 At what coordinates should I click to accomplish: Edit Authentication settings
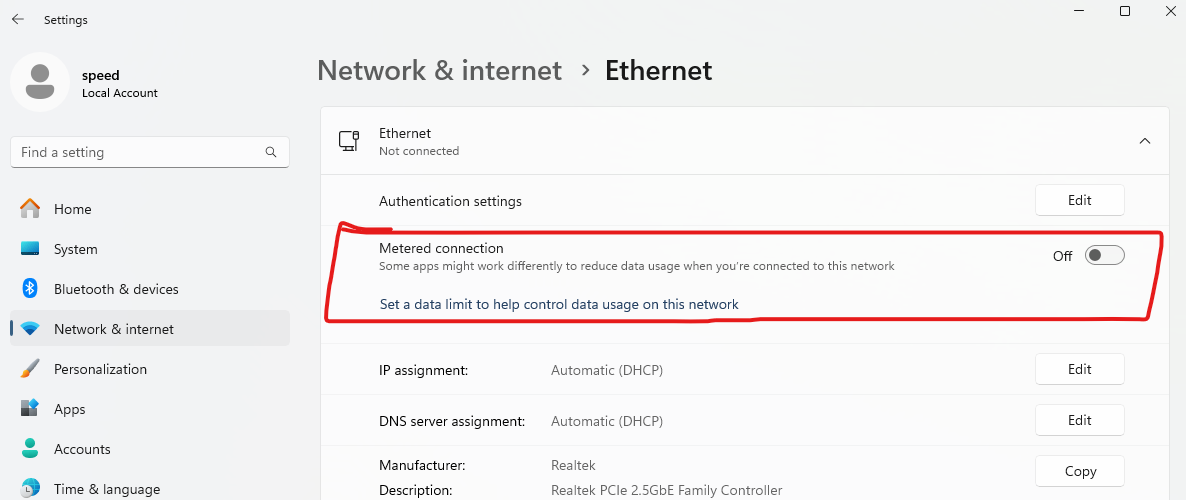point(1079,200)
